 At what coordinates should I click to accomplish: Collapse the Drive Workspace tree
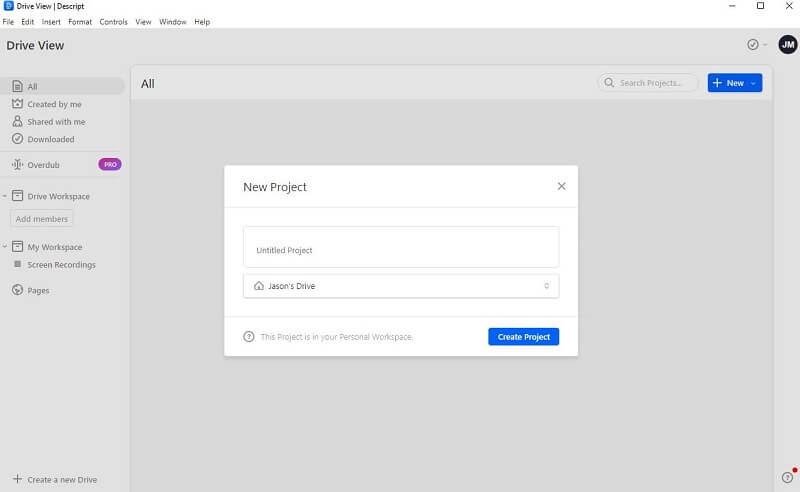pos(5,196)
